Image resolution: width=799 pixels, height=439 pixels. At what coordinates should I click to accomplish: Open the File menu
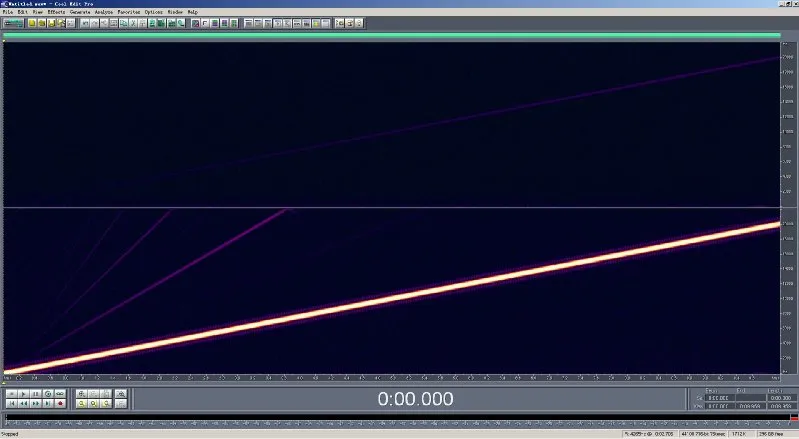(8, 12)
